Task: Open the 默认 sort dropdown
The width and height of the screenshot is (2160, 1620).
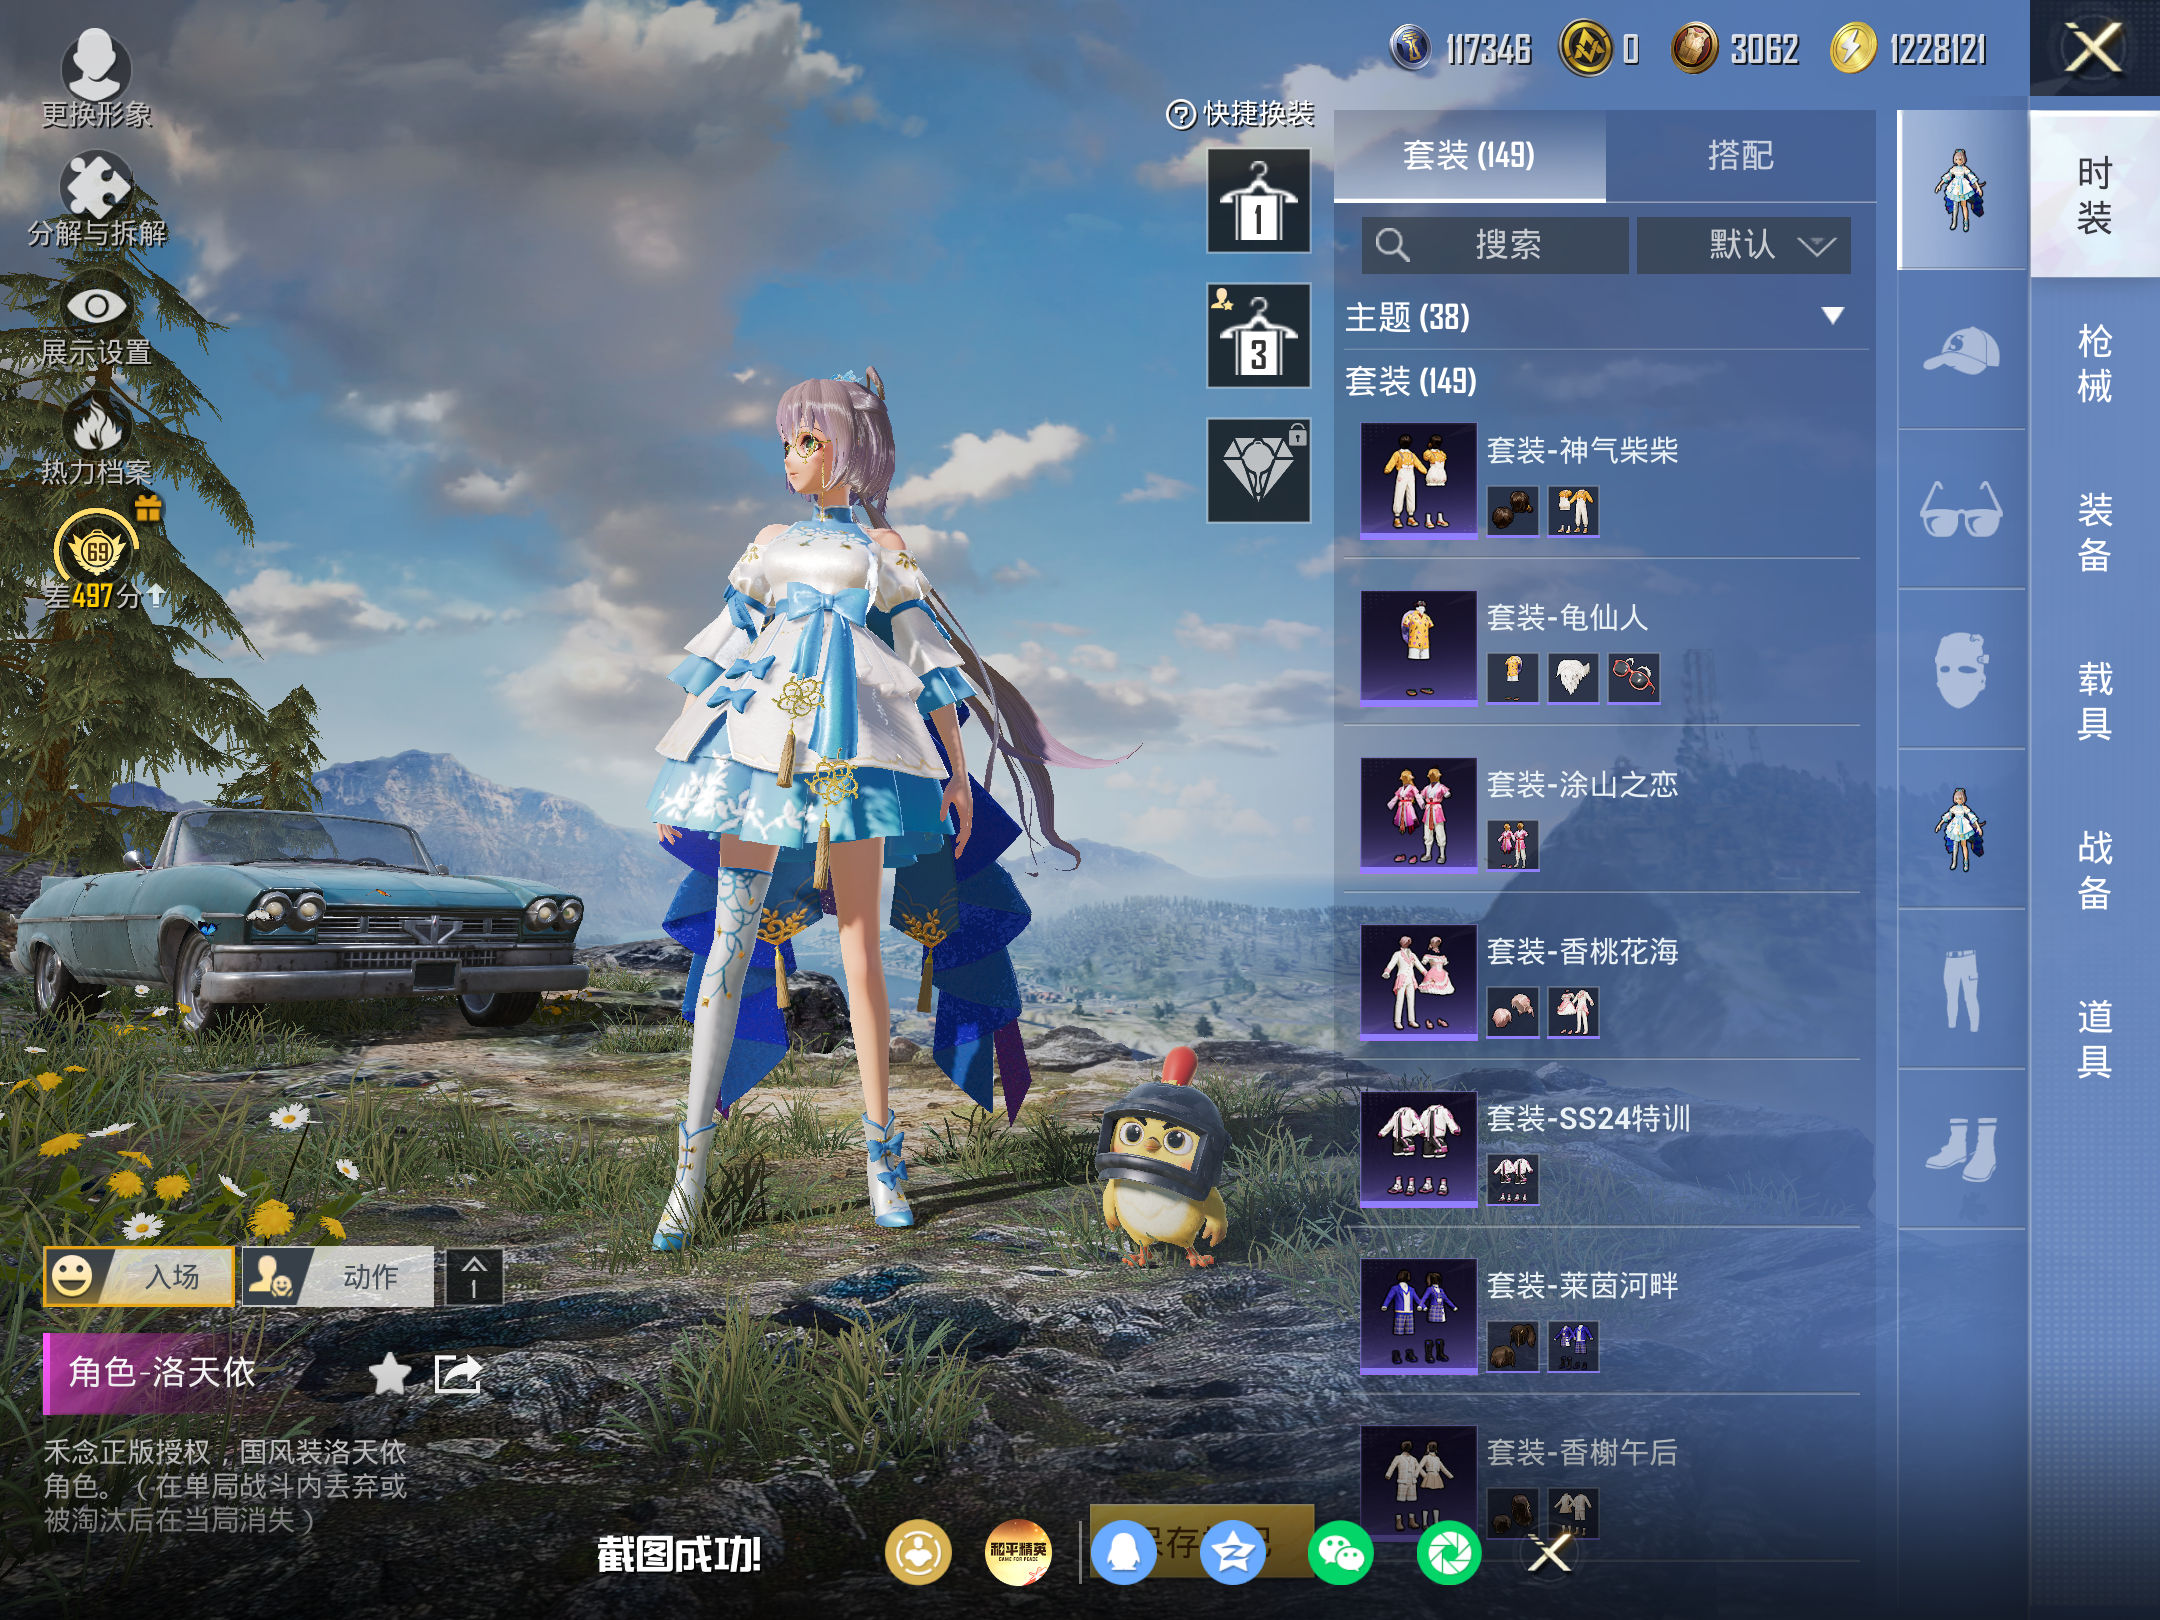Action: 1743,245
